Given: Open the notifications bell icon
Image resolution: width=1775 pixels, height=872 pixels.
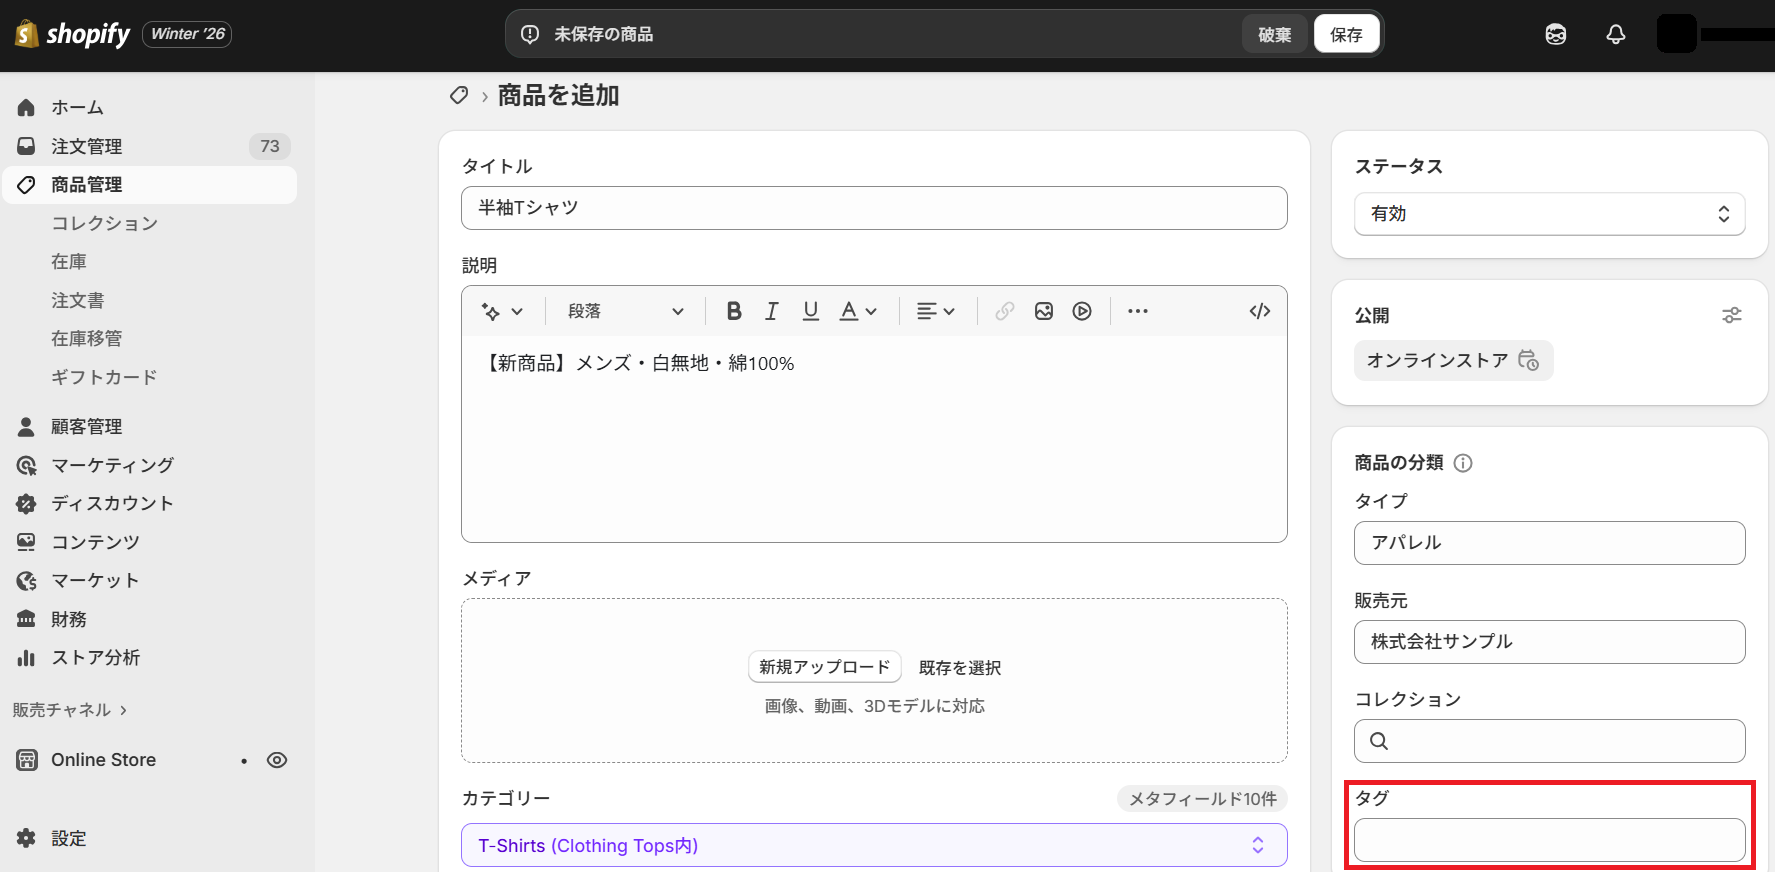Looking at the screenshot, I should point(1615,34).
